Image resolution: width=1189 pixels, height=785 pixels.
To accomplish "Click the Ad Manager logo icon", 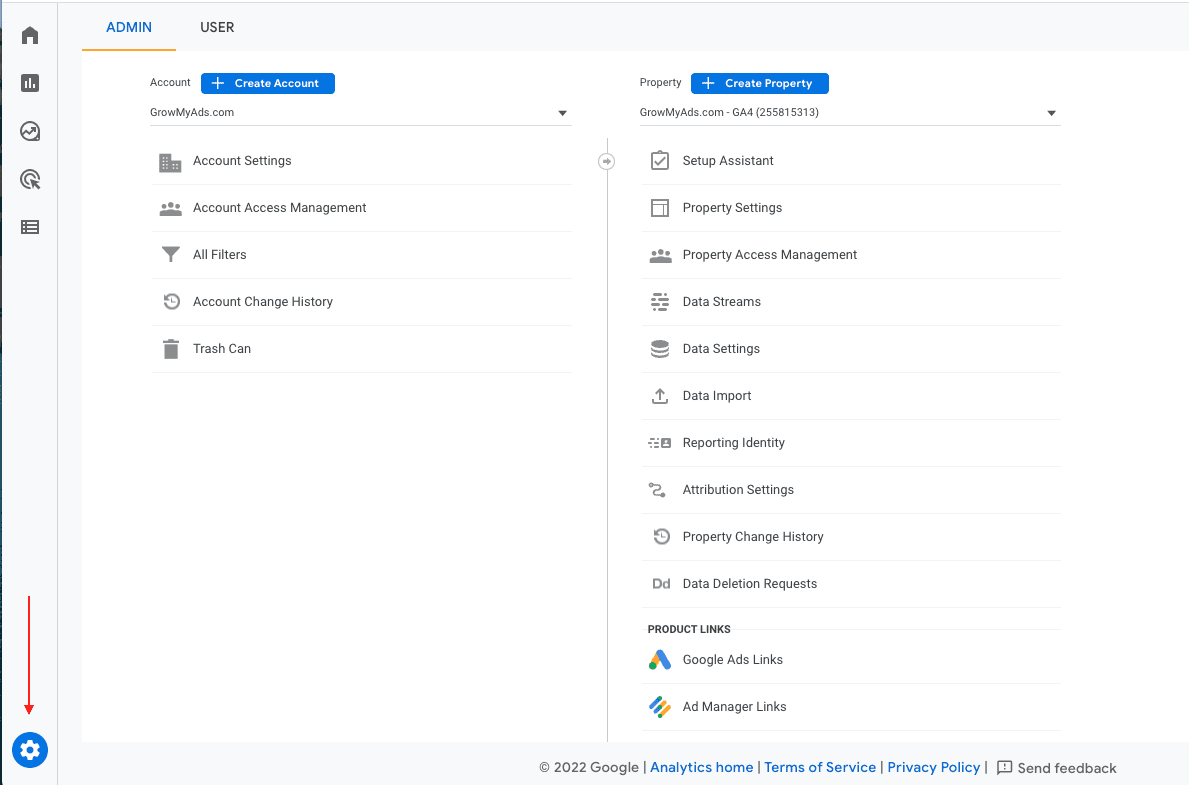I will pos(660,707).
